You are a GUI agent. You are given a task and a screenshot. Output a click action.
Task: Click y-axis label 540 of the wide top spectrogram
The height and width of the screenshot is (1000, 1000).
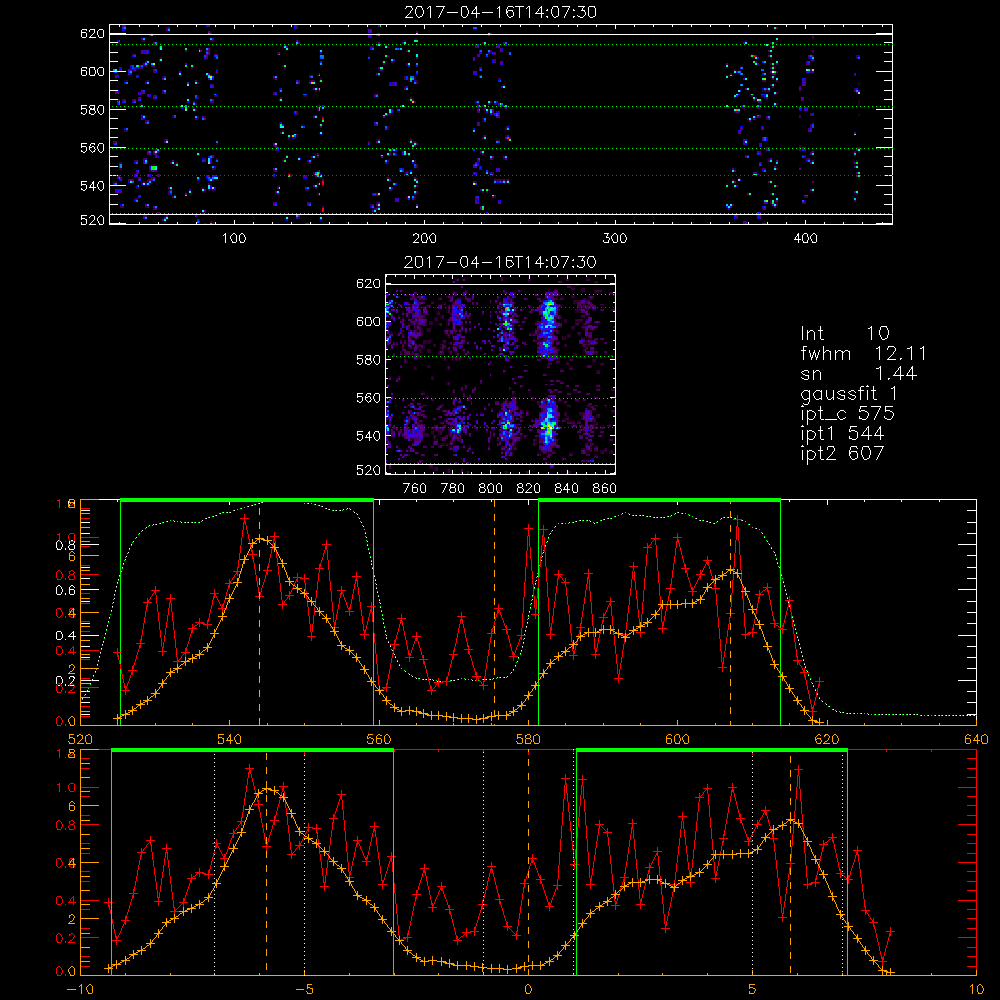tap(92, 186)
